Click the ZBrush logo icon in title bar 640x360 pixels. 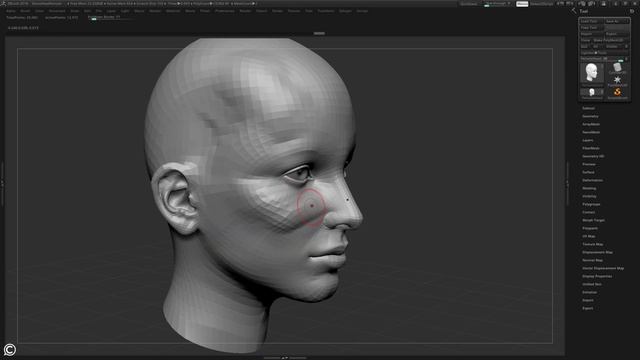[4, 3]
